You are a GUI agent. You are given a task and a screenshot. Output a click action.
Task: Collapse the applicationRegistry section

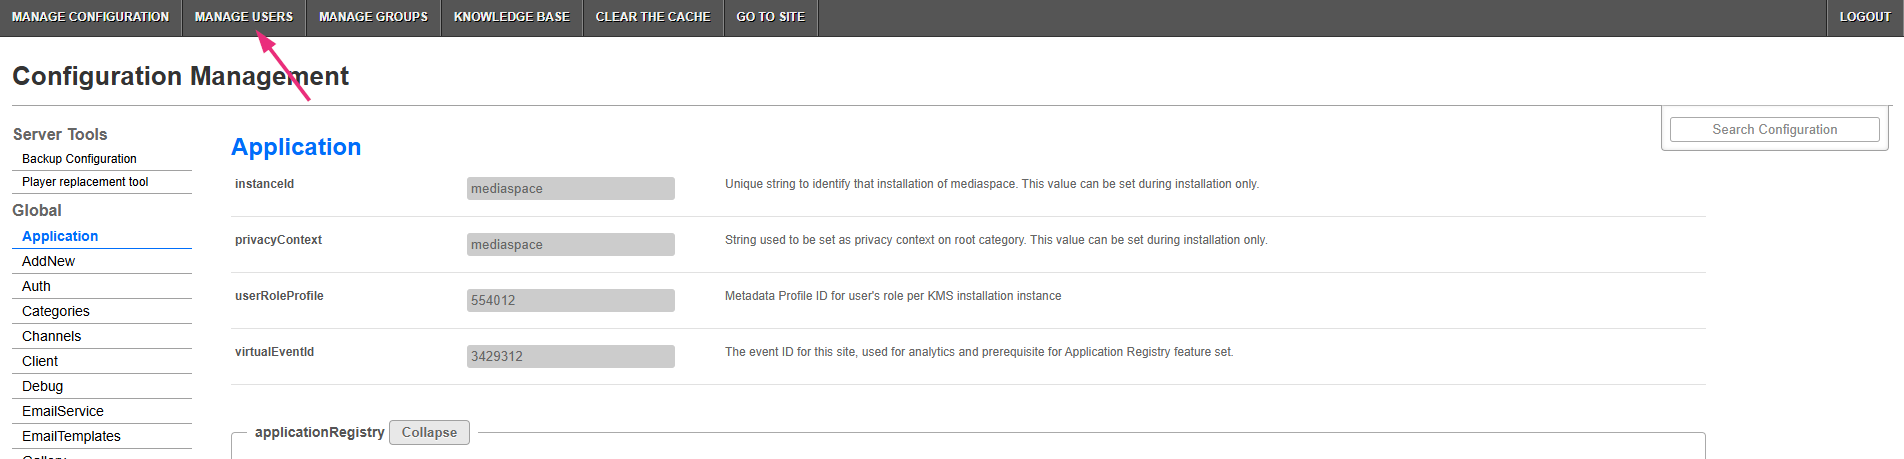(429, 432)
